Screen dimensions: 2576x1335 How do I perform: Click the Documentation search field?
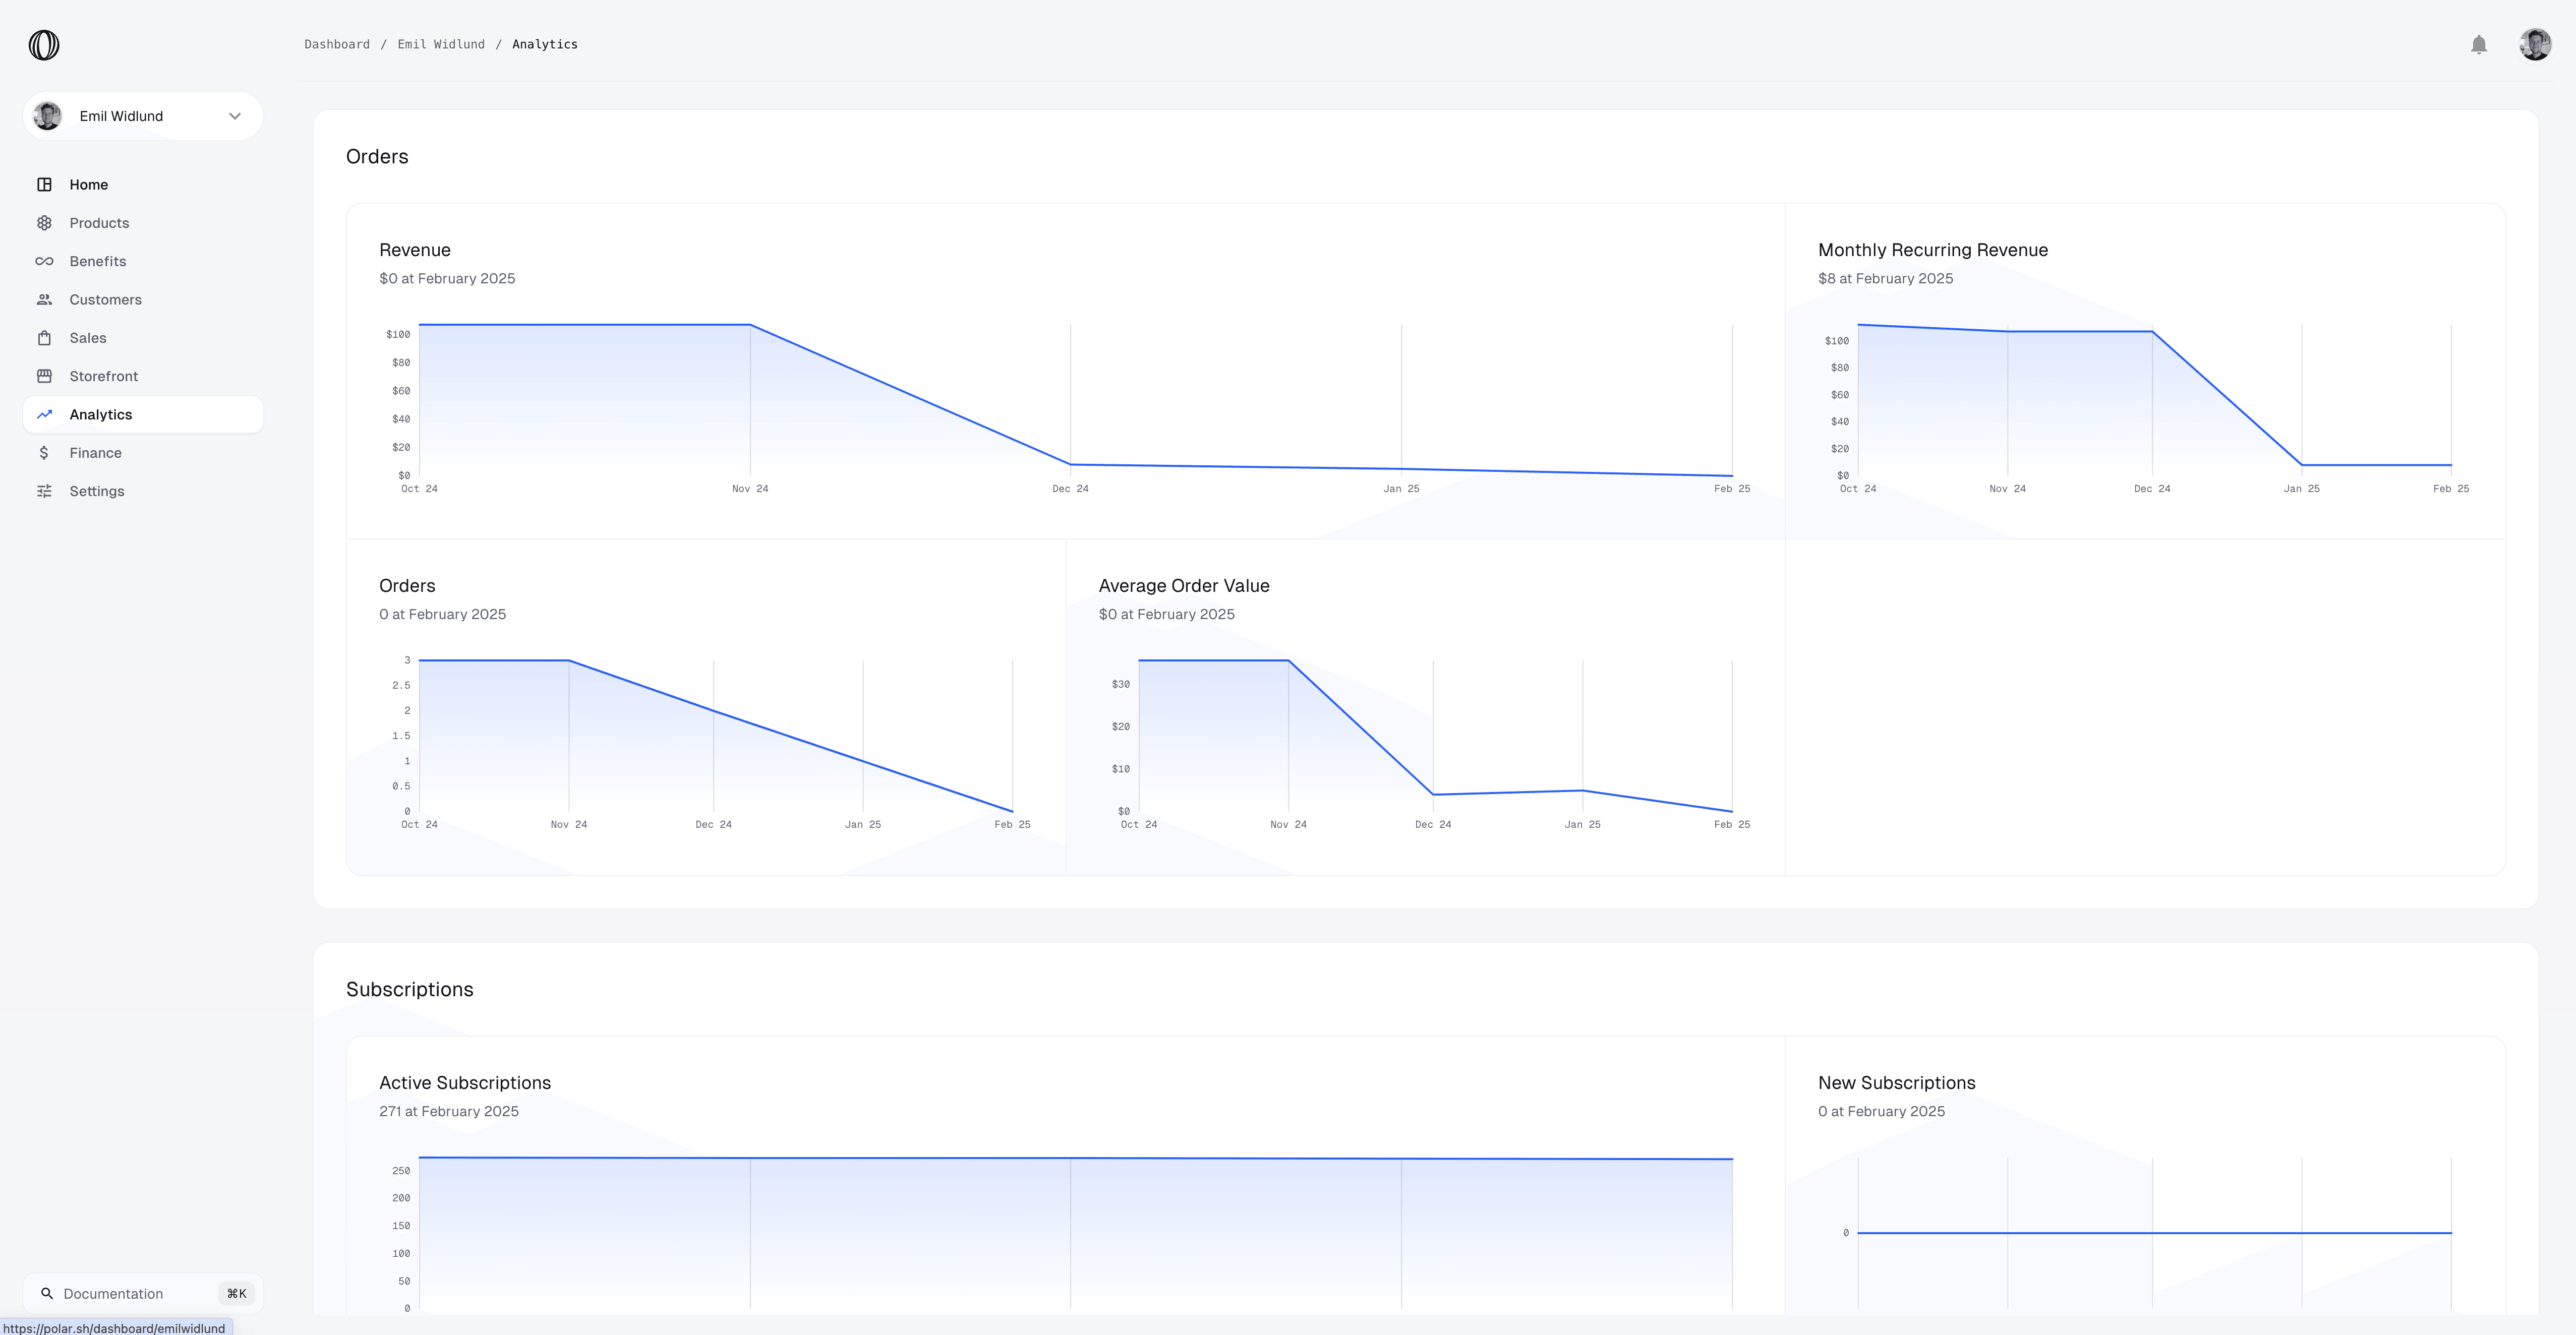tap(113, 1293)
